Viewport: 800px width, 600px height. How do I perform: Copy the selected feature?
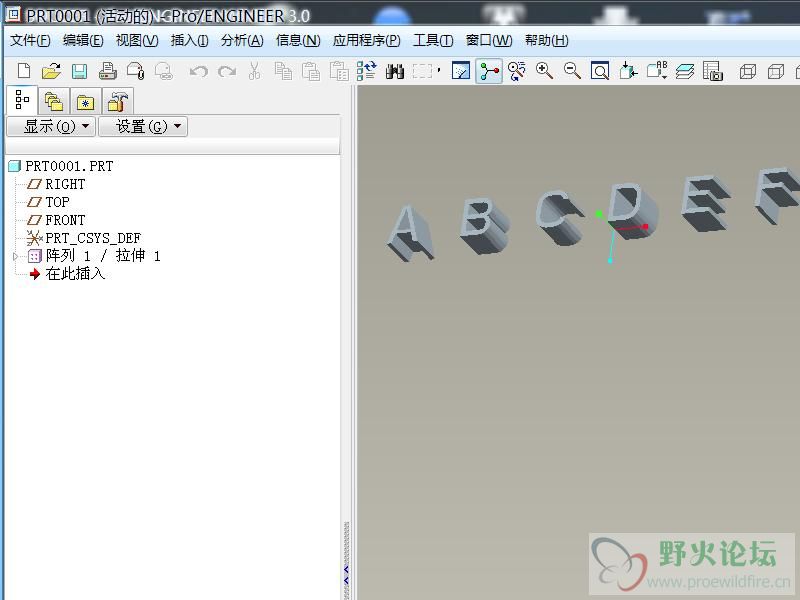pyautogui.click(x=283, y=71)
